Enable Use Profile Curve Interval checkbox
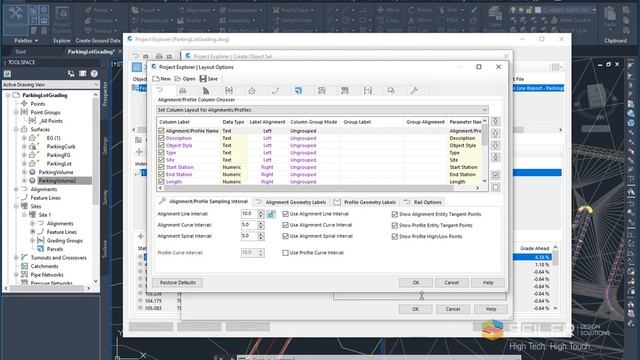This screenshot has height=360, width=640. coord(285,253)
